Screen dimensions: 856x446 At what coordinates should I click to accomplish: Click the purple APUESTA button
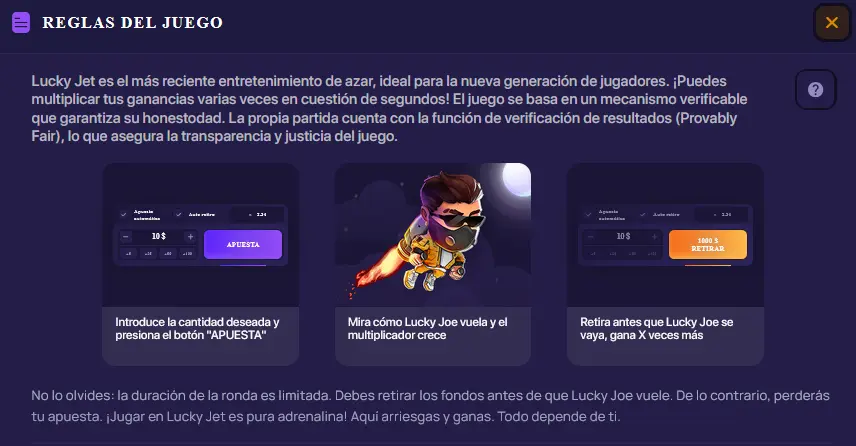coord(243,245)
